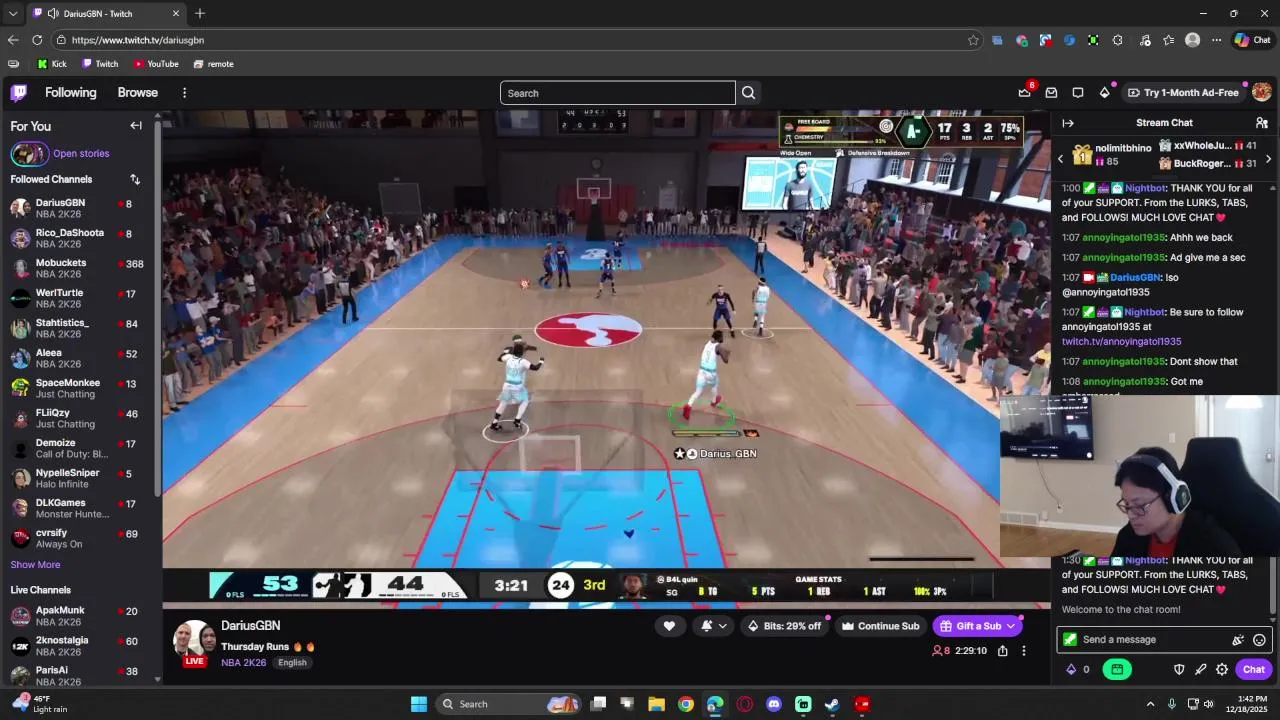Viewport: 1280px width, 720px height.
Task: Click the Continue Sub button
Action: point(880,626)
